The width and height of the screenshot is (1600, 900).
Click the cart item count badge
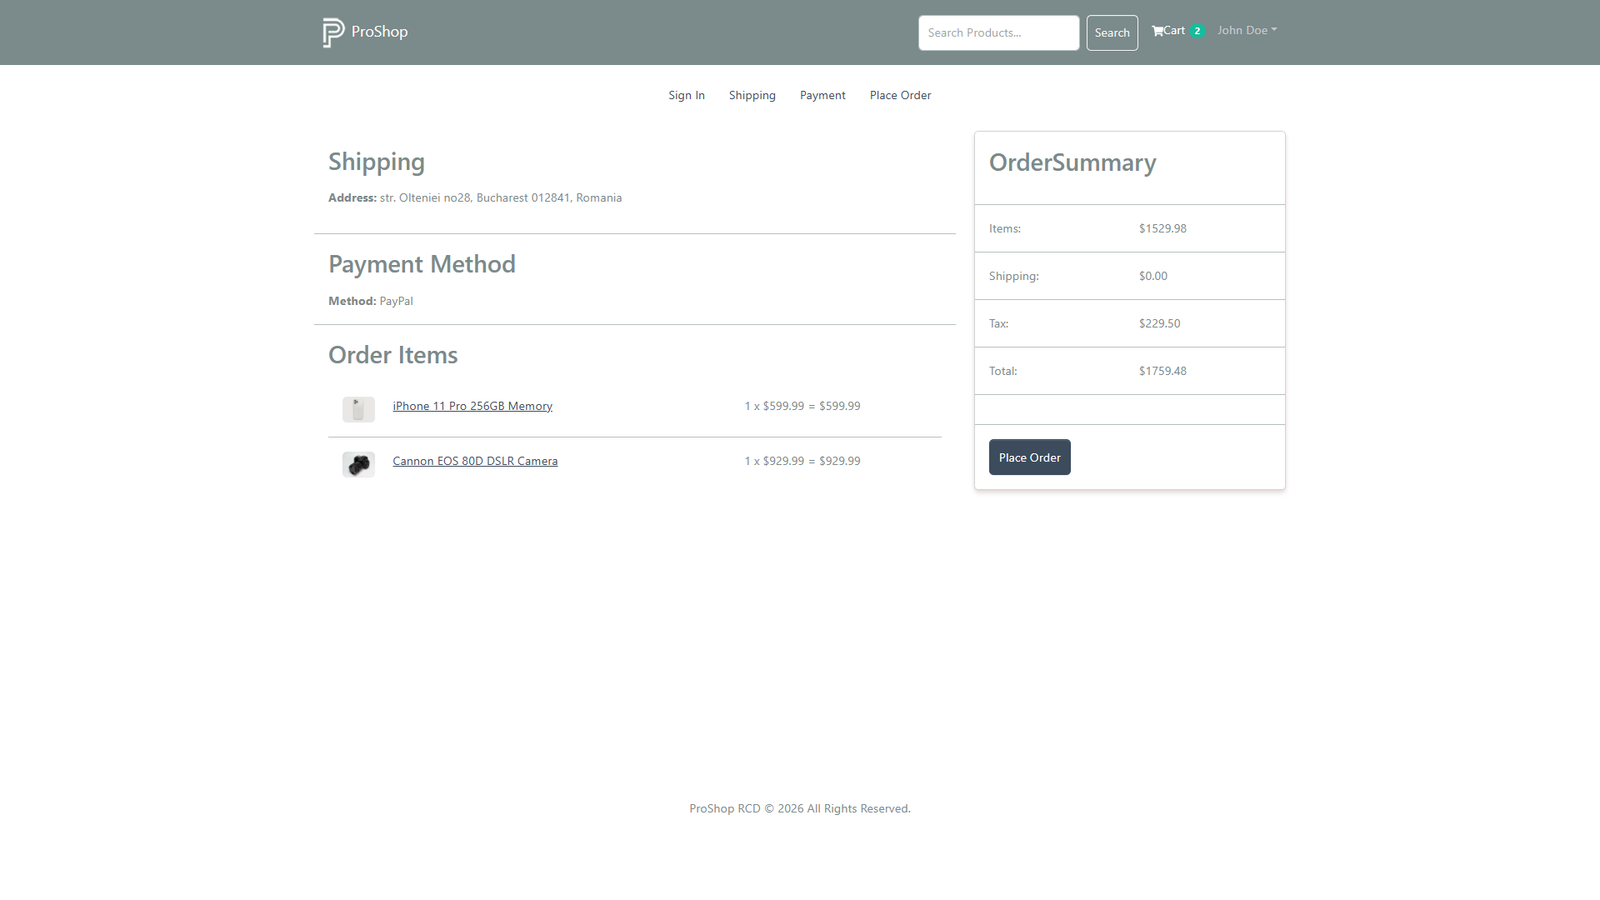(1197, 31)
